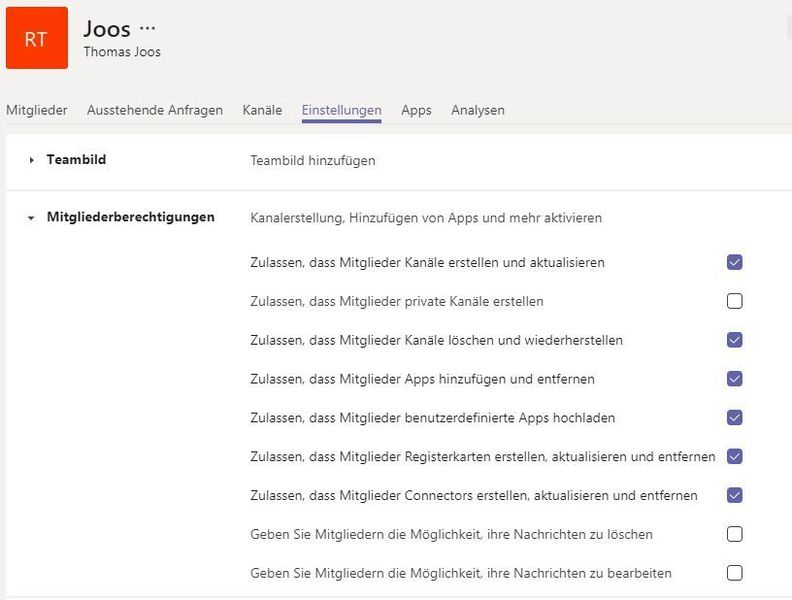Collapse the Mitgliederberechtigungen section arrow
Viewport: 792px width, 600px height.
pyautogui.click(x=31, y=218)
